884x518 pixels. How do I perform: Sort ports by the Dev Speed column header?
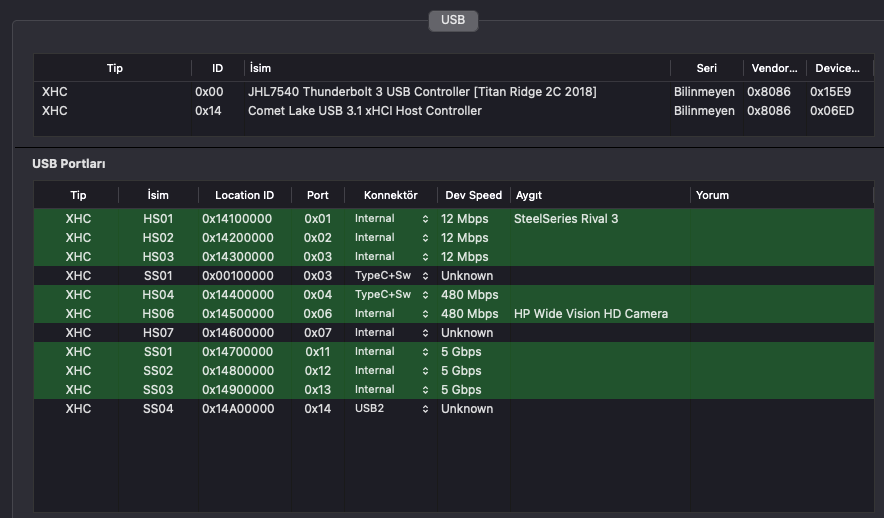coord(473,196)
